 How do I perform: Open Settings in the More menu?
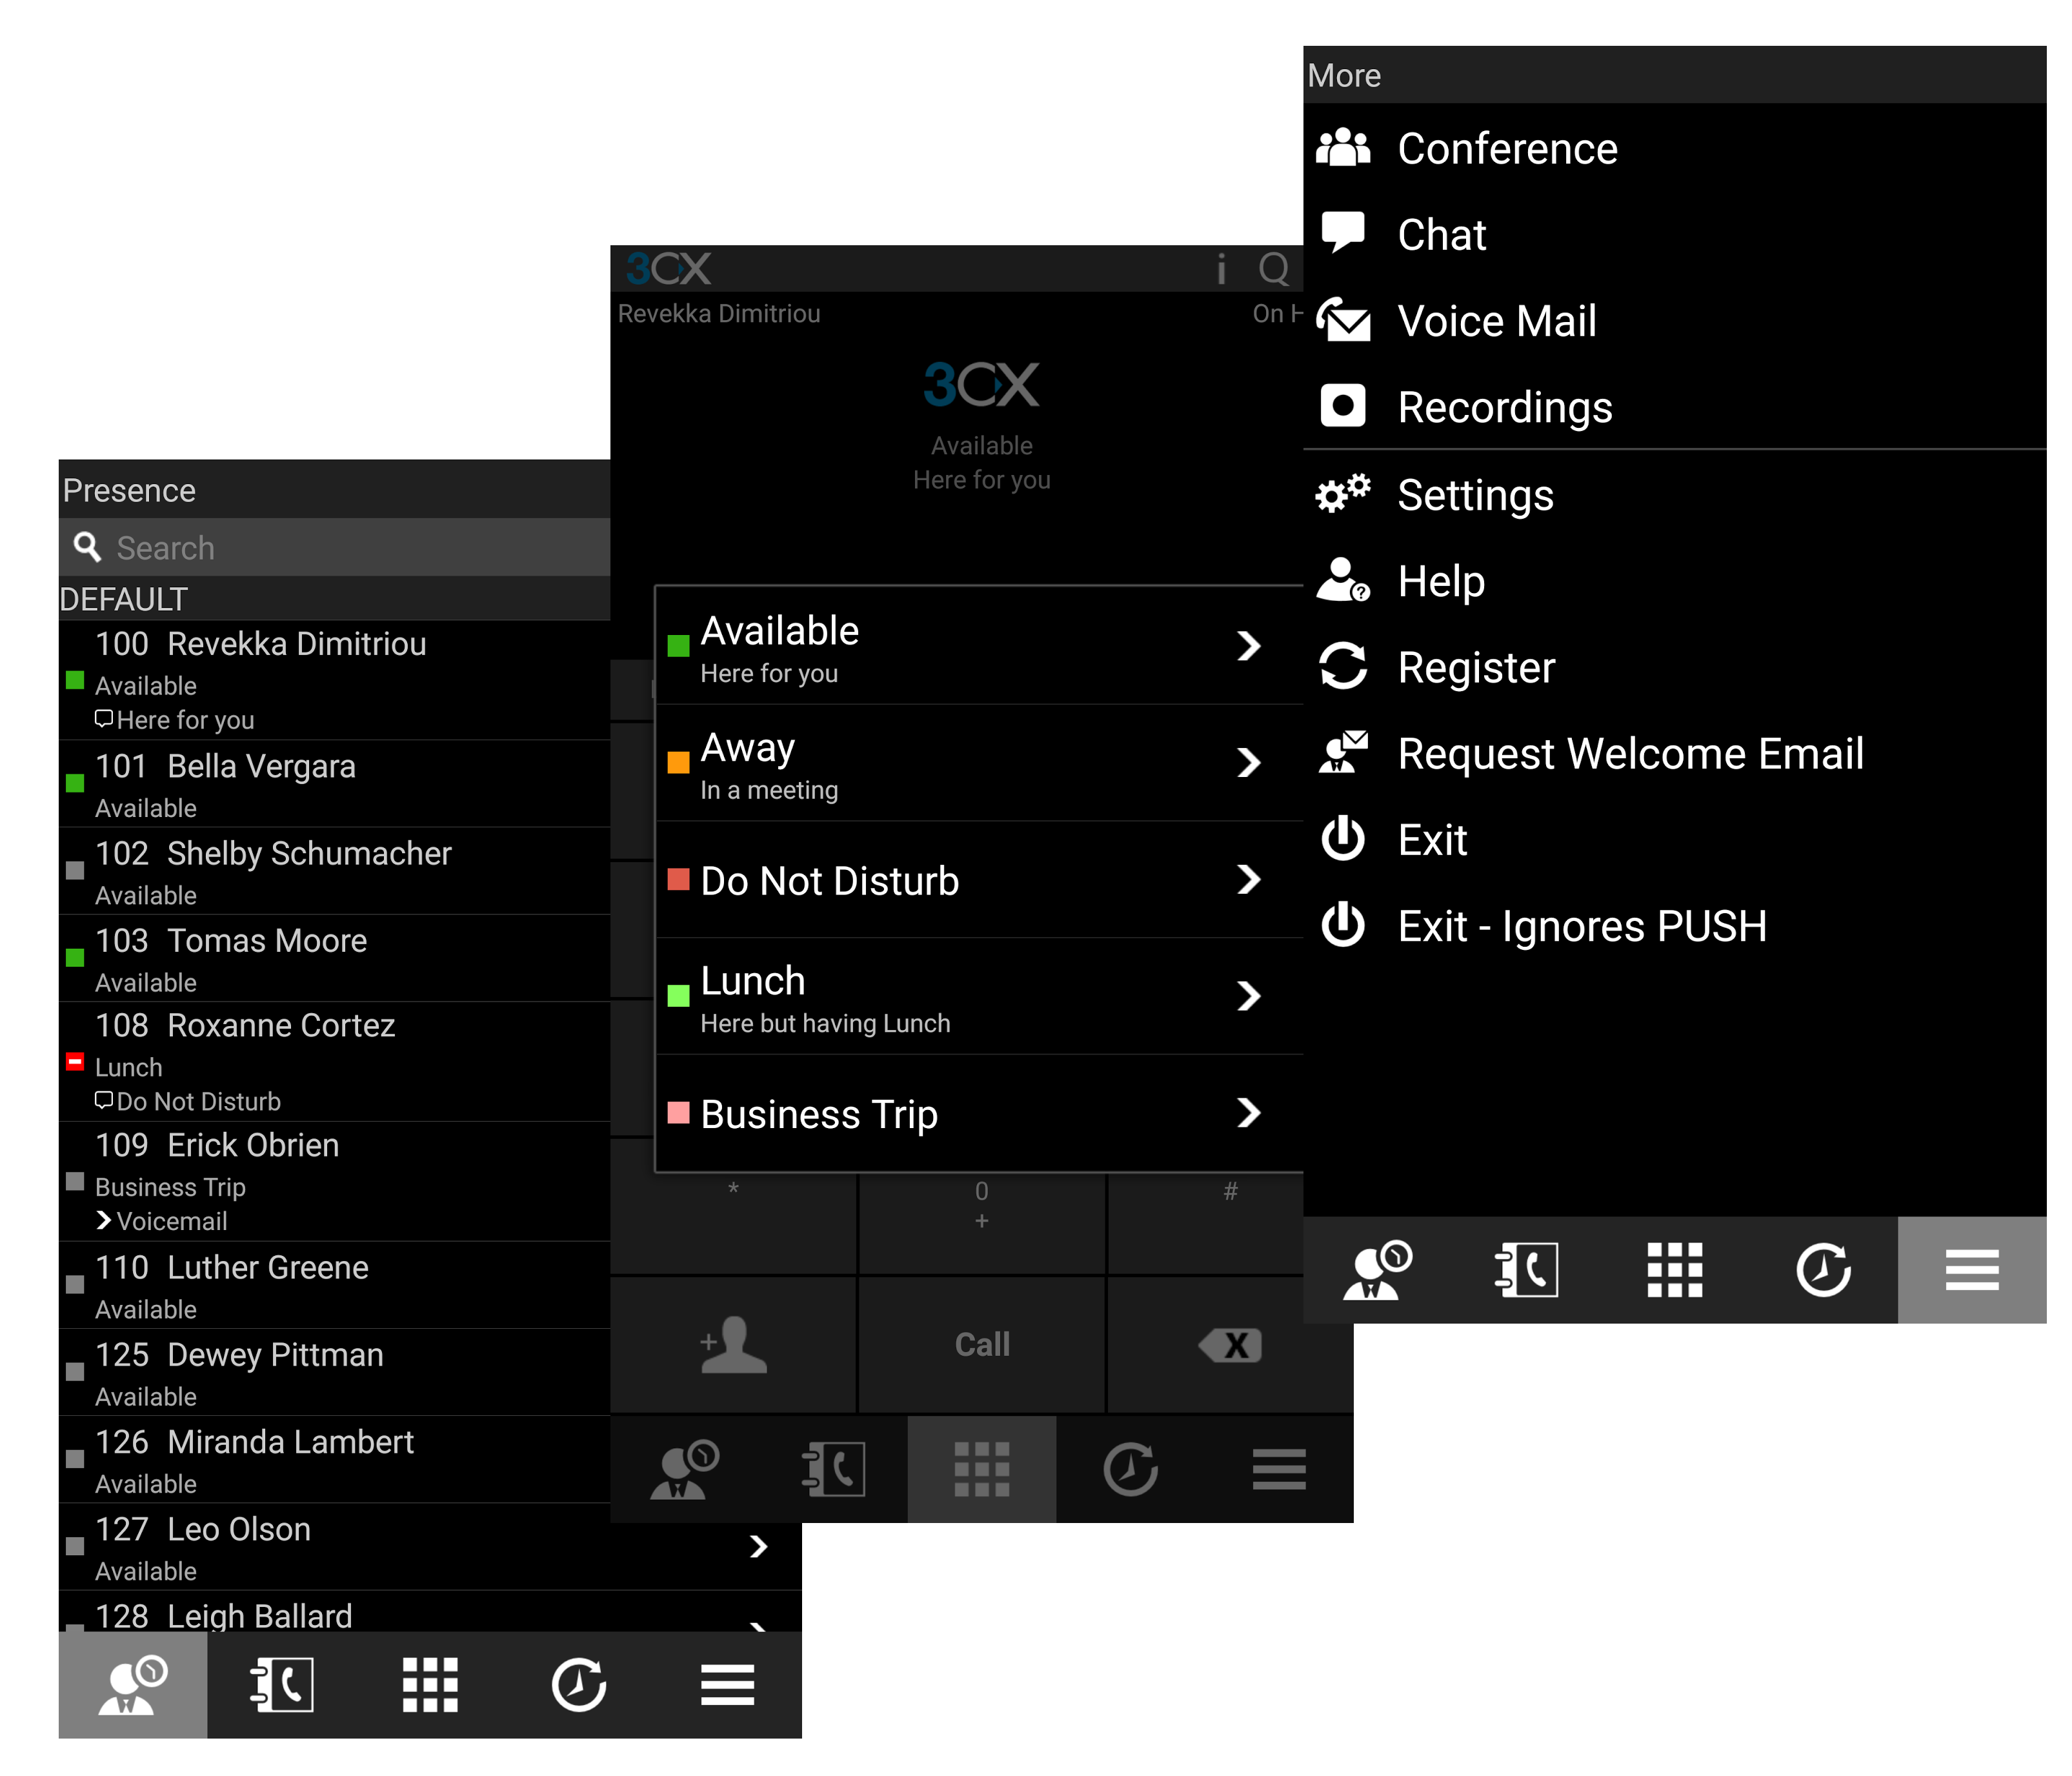(x=1674, y=494)
